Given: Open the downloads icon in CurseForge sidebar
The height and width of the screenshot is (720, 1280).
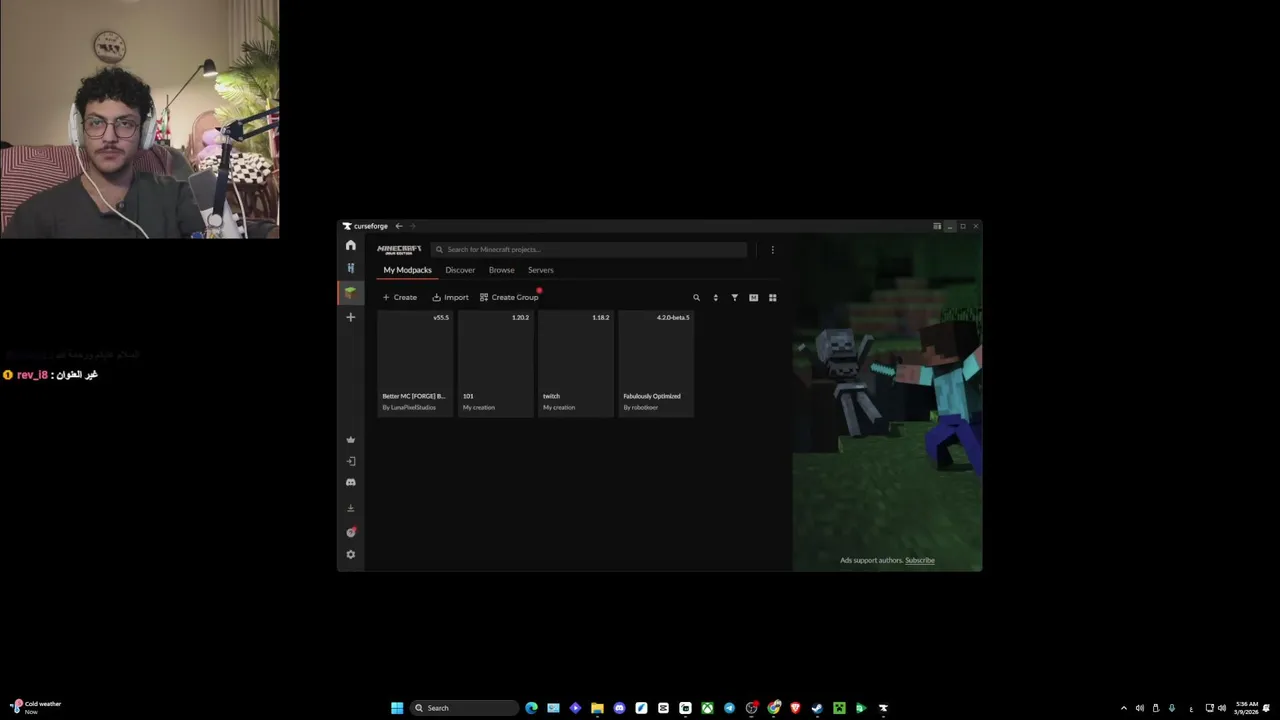Looking at the screenshot, I should point(350,508).
